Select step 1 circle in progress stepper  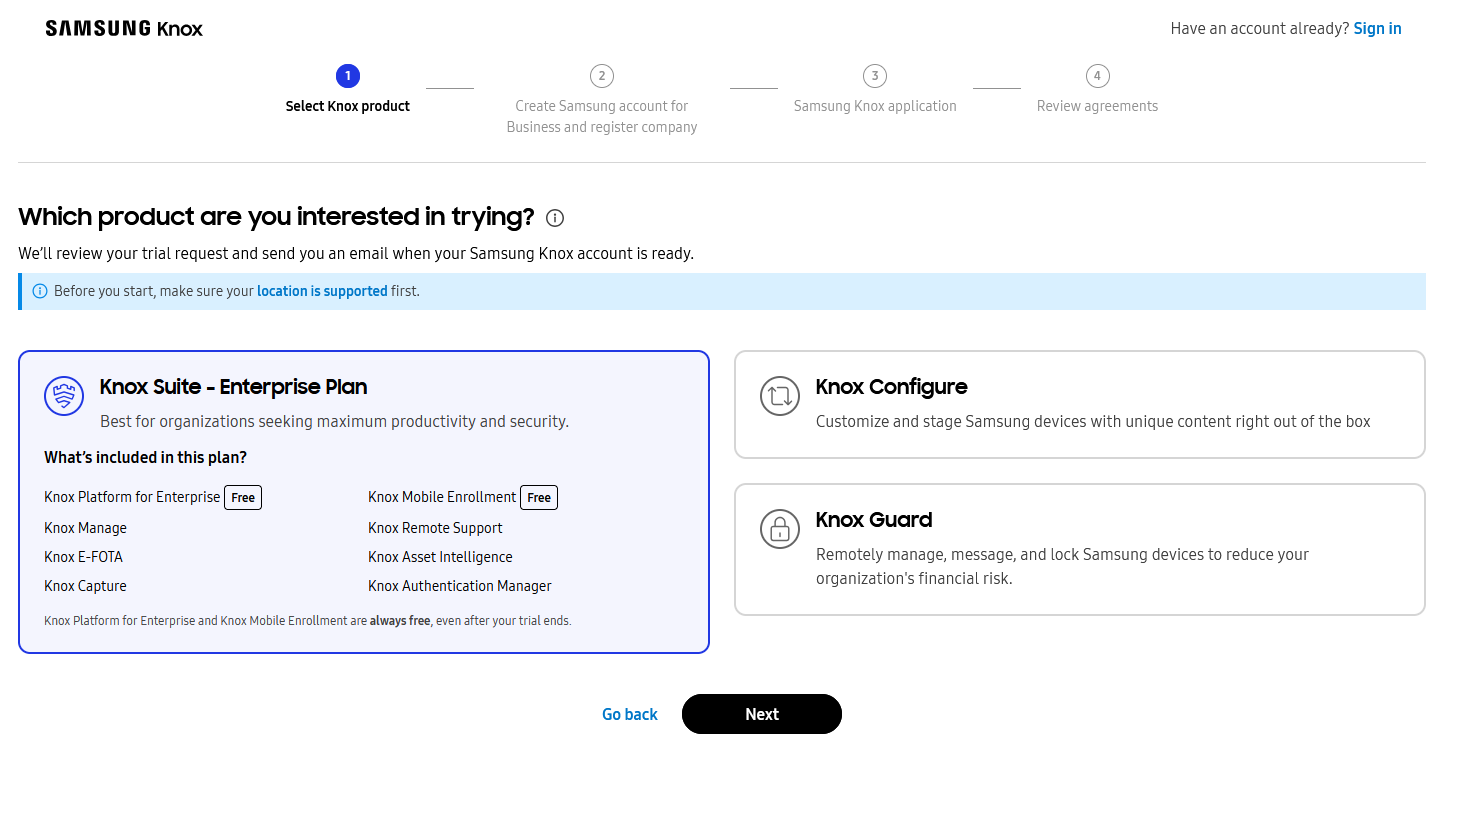[x=348, y=76]
